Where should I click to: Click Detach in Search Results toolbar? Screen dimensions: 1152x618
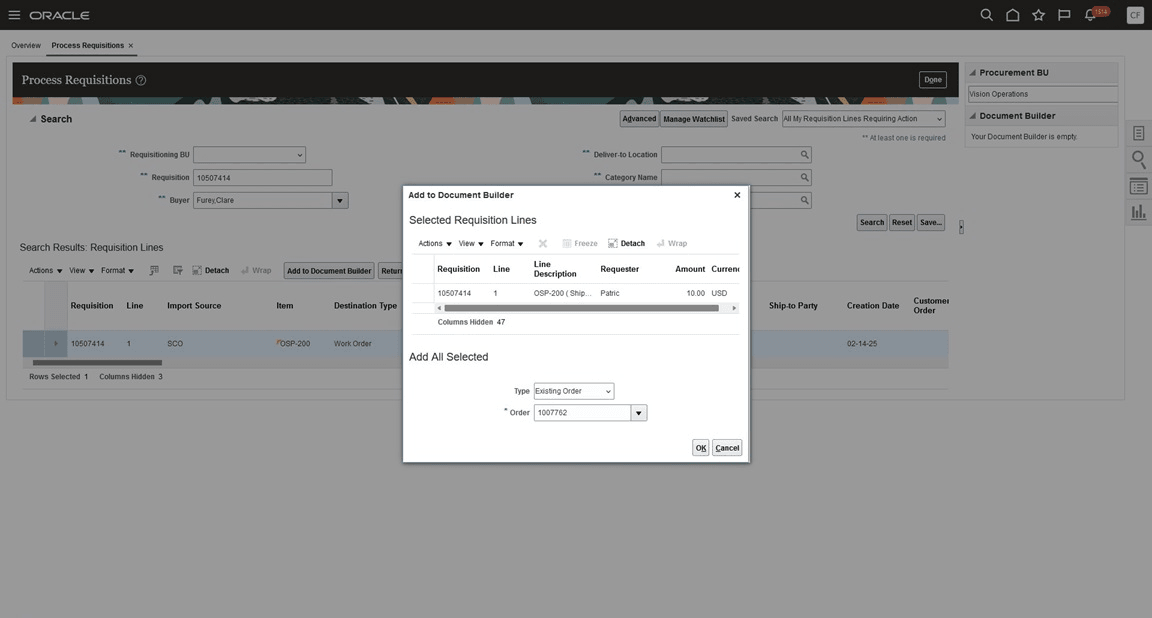[210, 270]
